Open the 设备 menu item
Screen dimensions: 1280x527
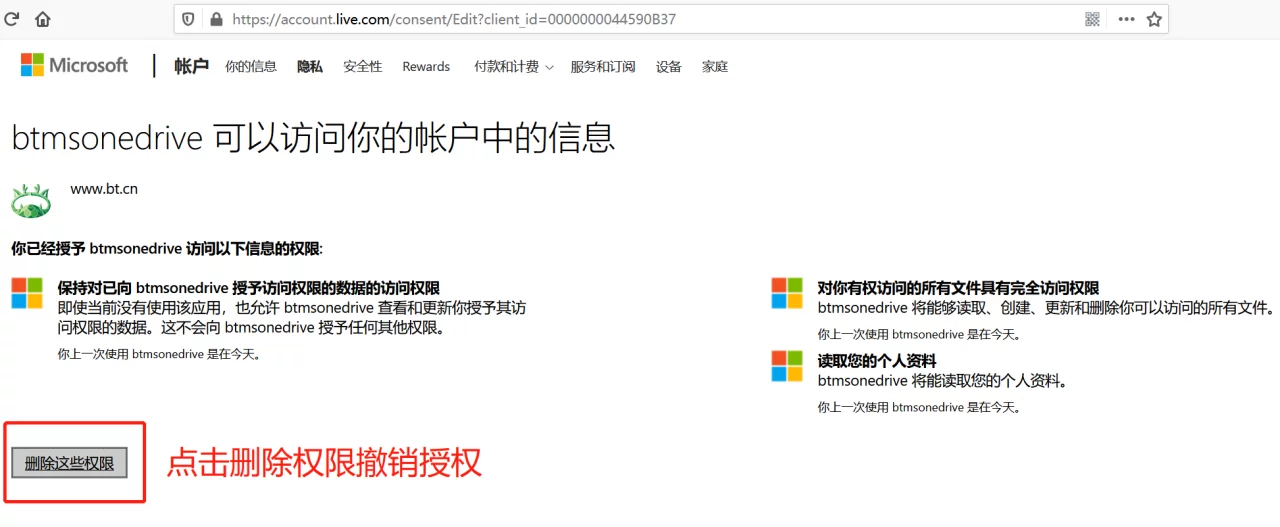click(x=669, y=66)
